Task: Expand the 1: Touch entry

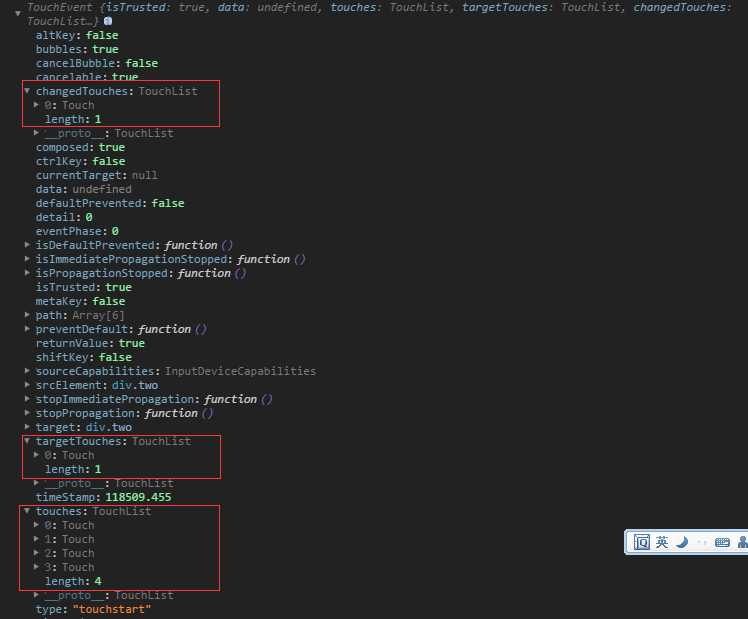Action: pos(36,539)
